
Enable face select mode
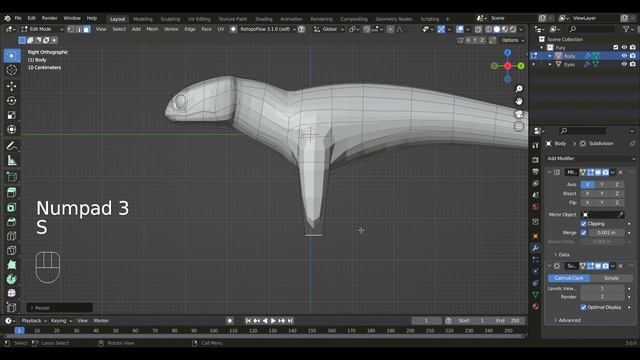pos(86,29)
